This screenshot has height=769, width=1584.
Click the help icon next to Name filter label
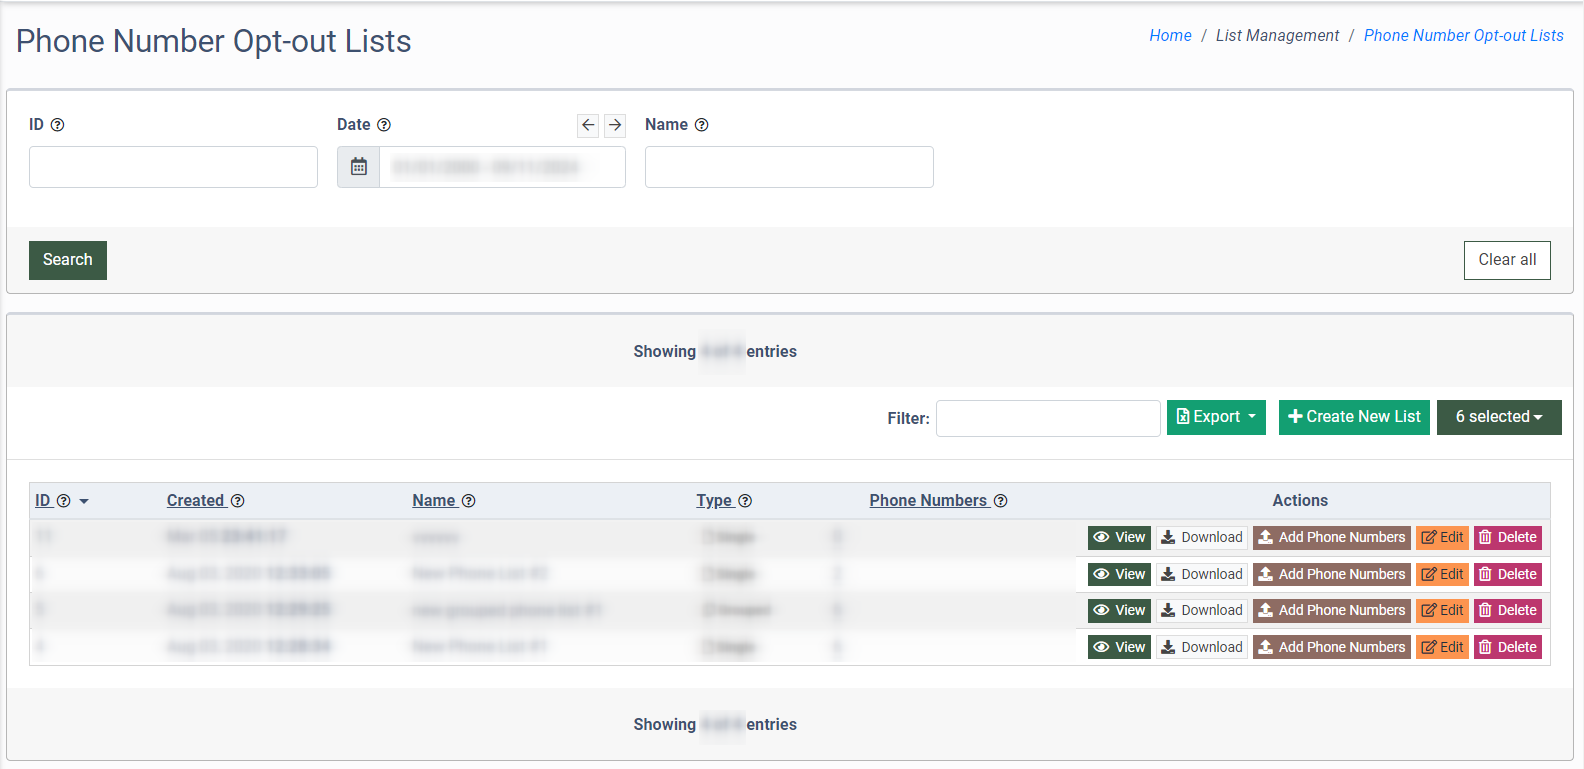tap(702, 125)
